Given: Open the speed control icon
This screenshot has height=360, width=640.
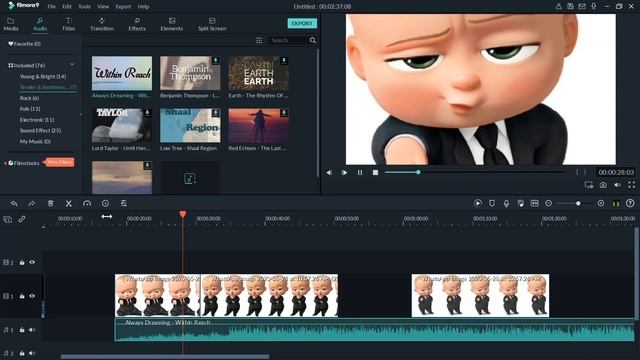Looking at the screenshot, I should click(x=87, y=203).
